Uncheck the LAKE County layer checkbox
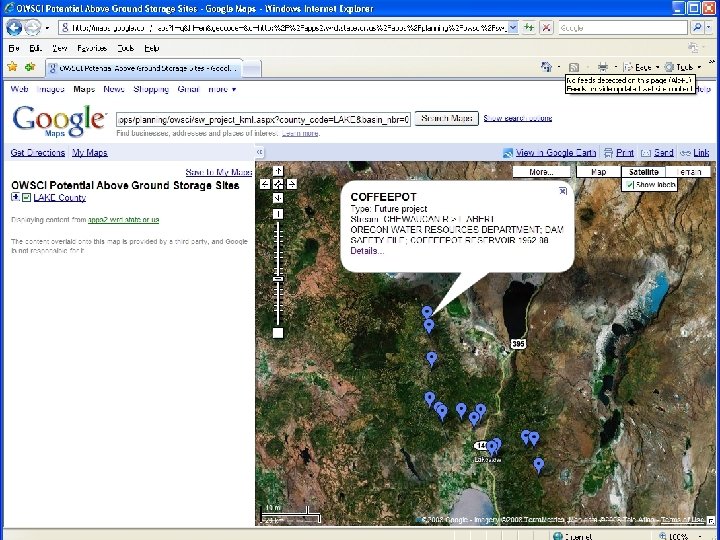Viewport: 720px width, 540px height. pos(27,197)
